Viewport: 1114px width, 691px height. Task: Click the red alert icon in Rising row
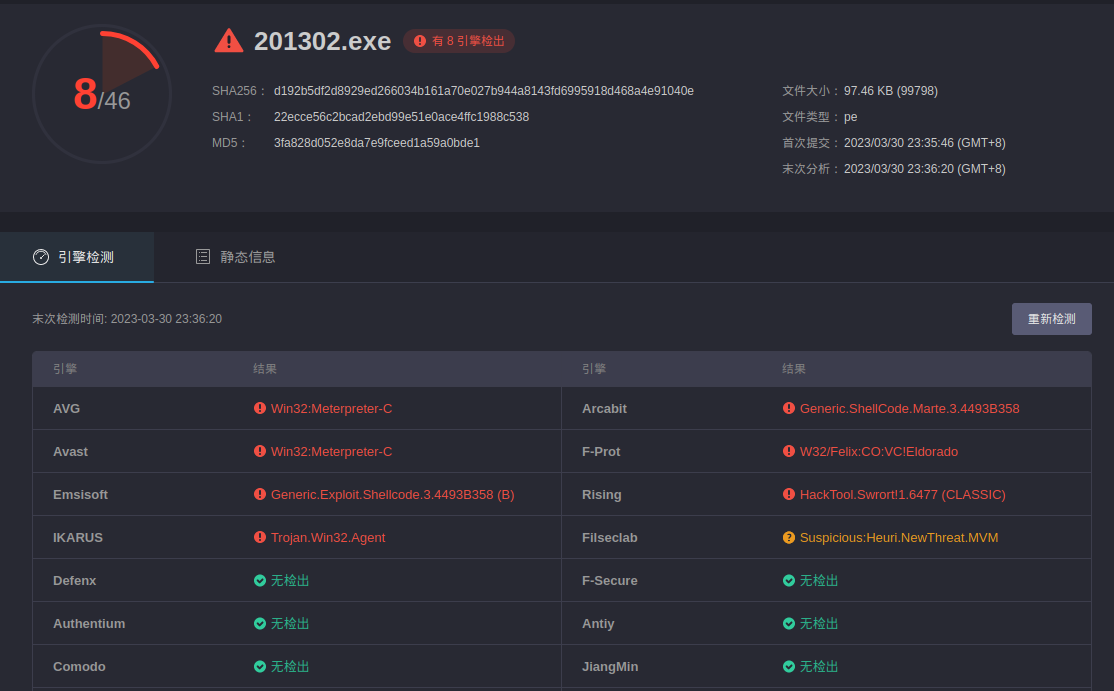click(789, 494)
